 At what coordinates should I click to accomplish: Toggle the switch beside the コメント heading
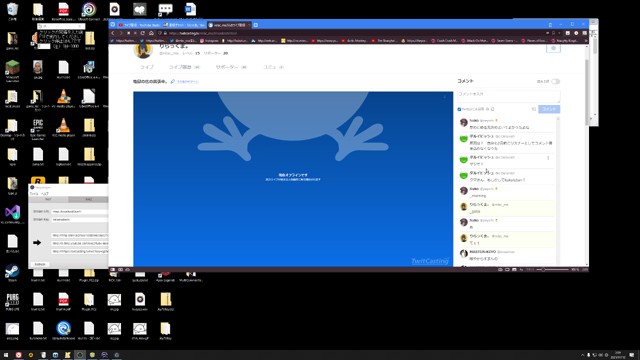(x=556, y=82)
